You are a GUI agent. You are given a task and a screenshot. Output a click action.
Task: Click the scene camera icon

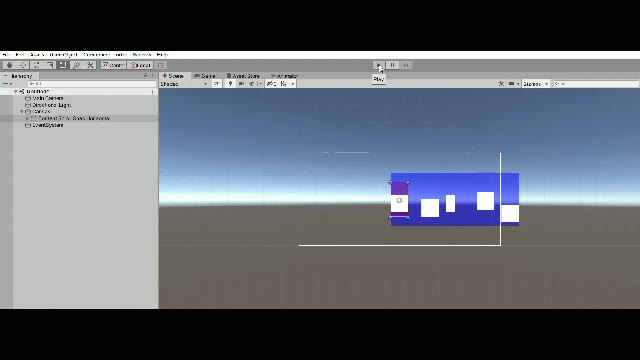tap(511, 84)
